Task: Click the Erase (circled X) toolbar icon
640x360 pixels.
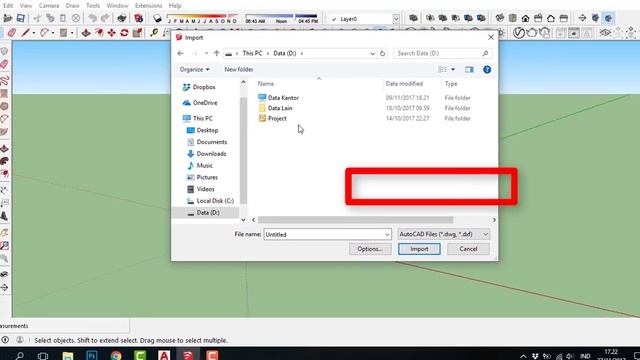Action: point(76,18)
